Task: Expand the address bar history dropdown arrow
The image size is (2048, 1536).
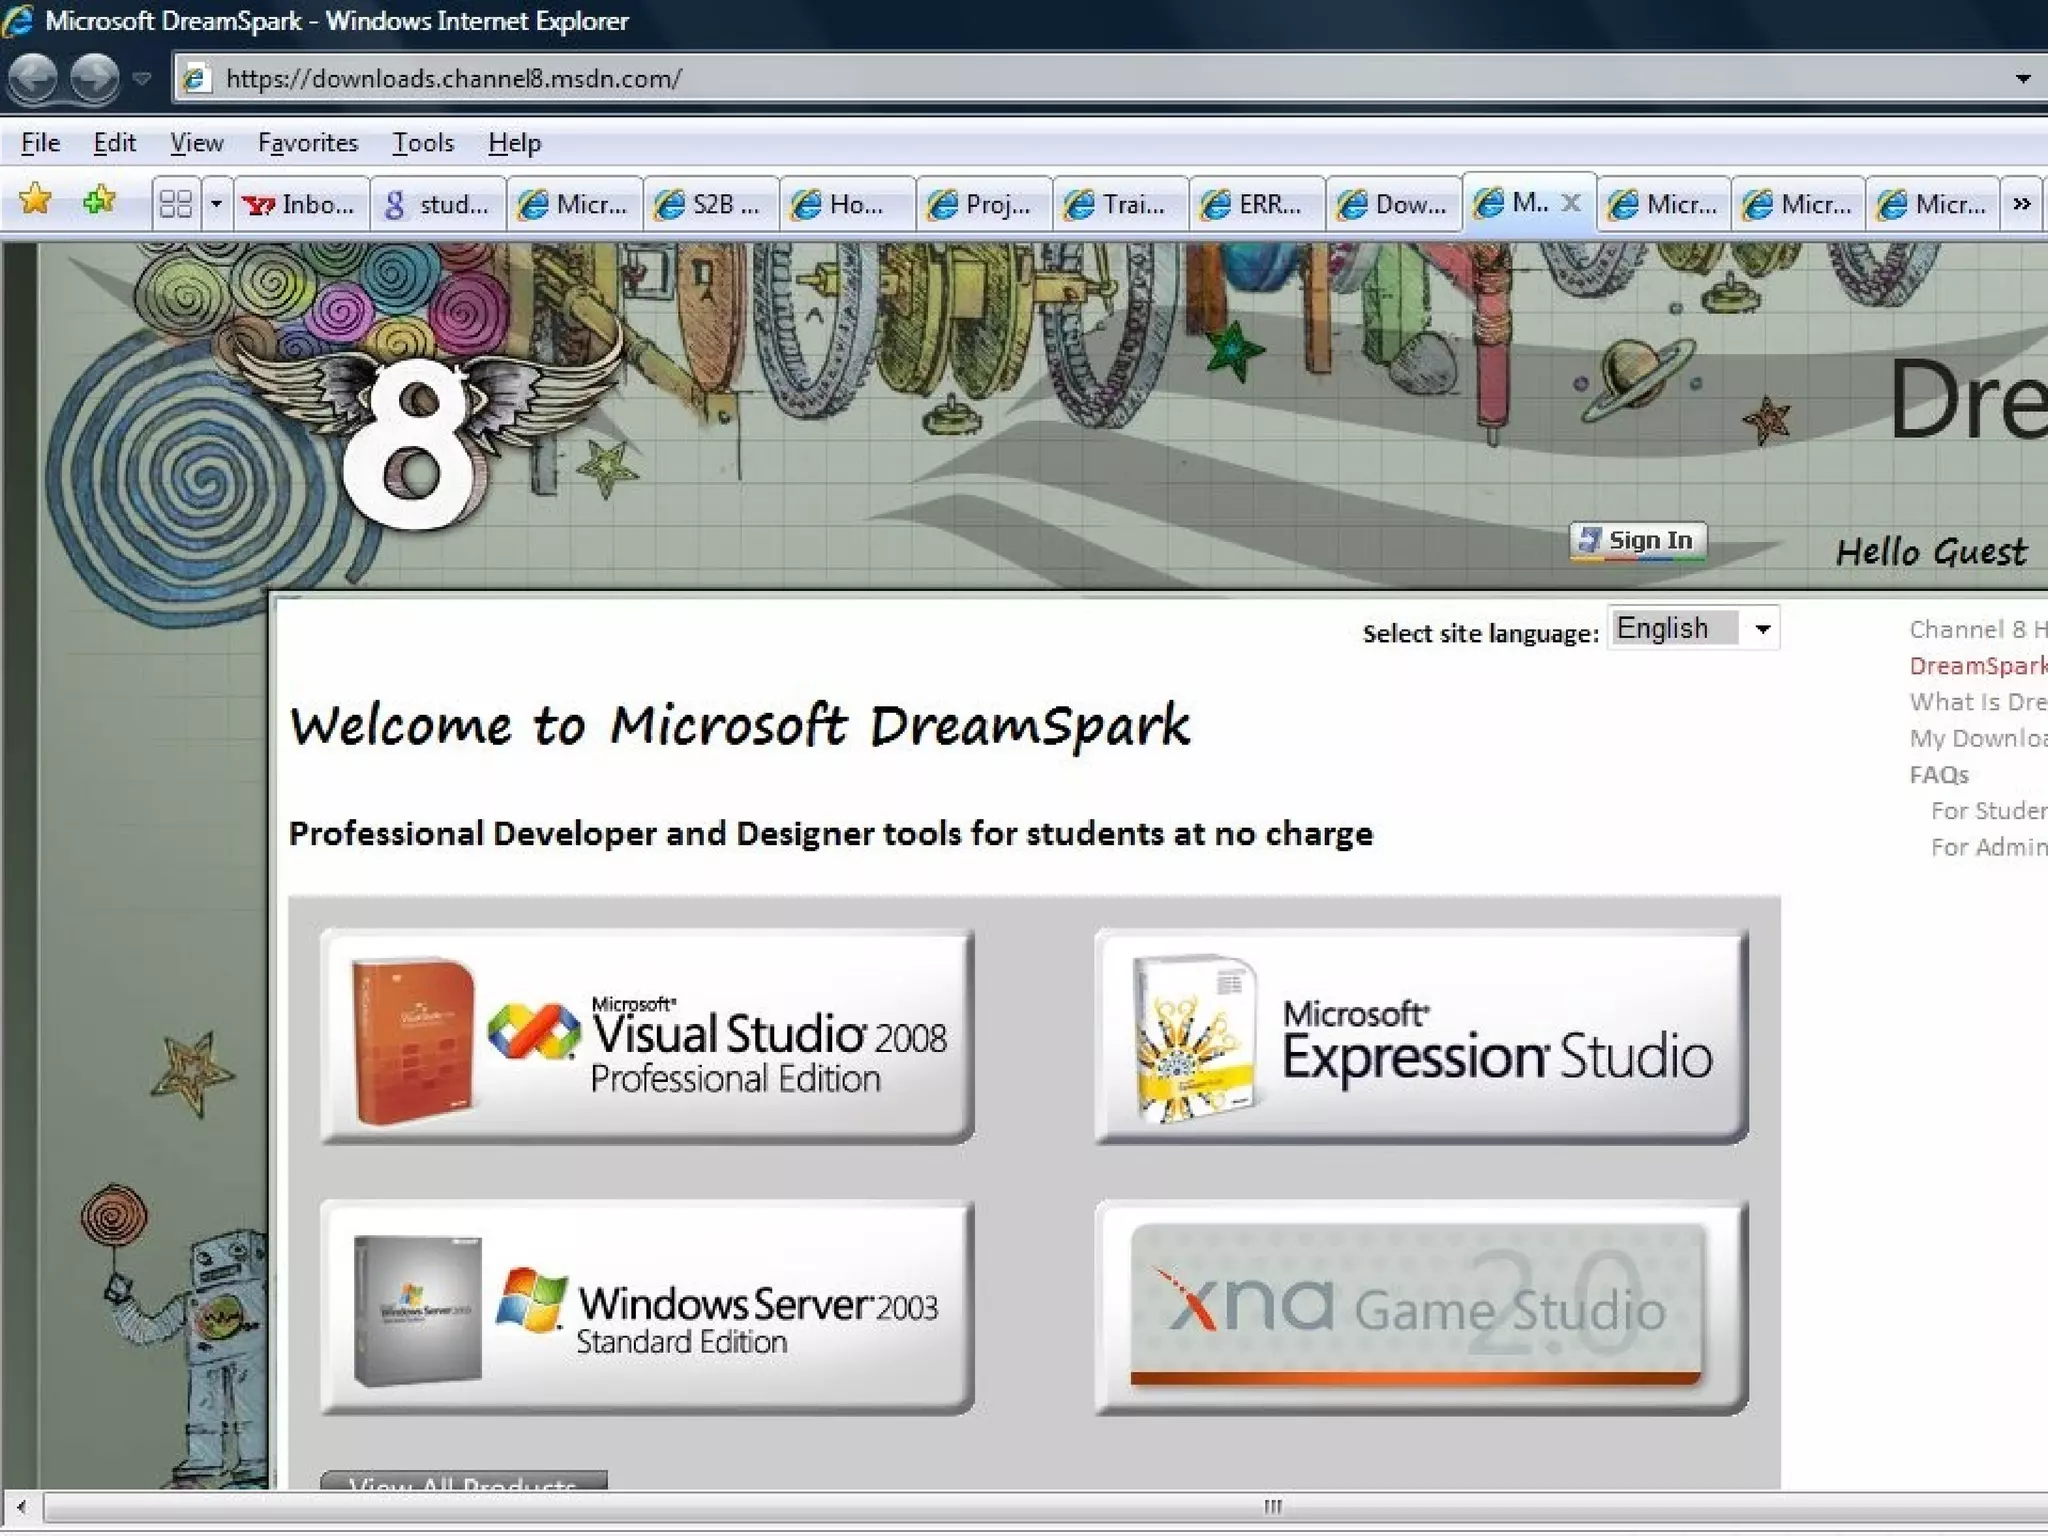Action: [x=2022, y=78]
